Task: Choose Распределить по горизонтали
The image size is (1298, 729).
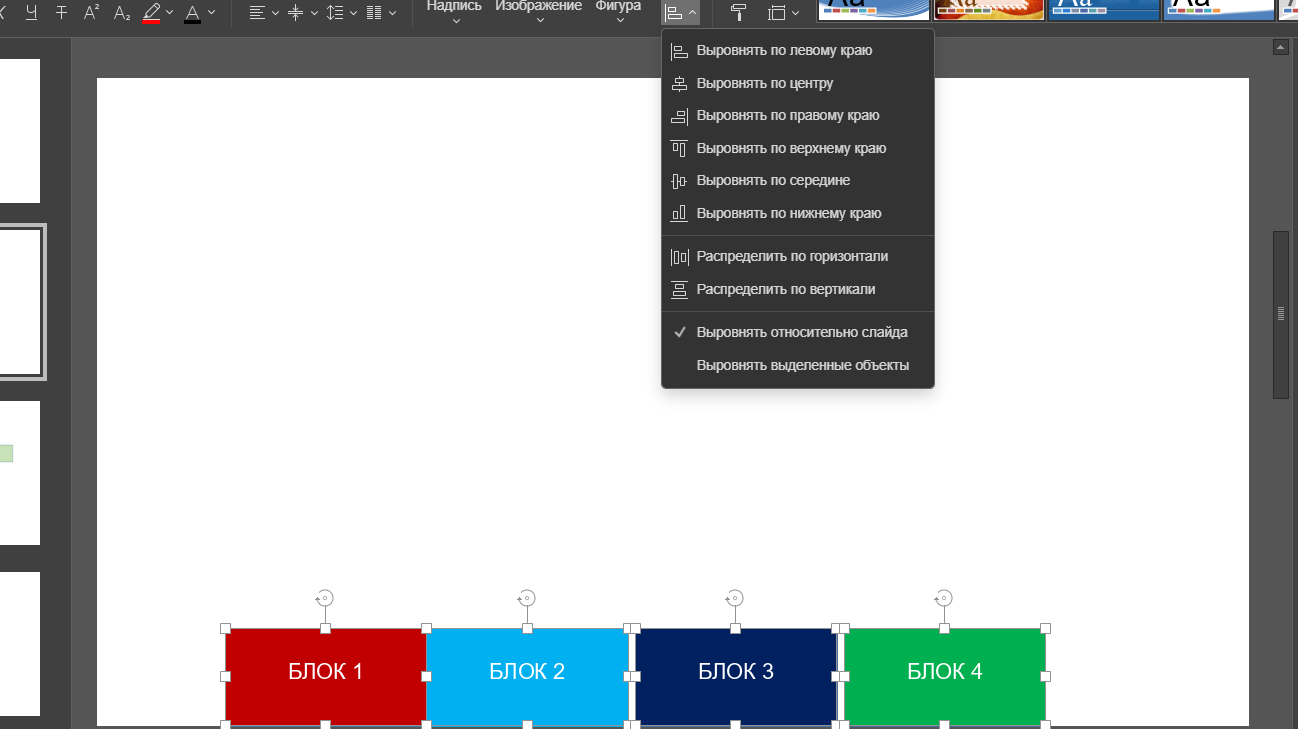Action: click(x=798, y=256)
